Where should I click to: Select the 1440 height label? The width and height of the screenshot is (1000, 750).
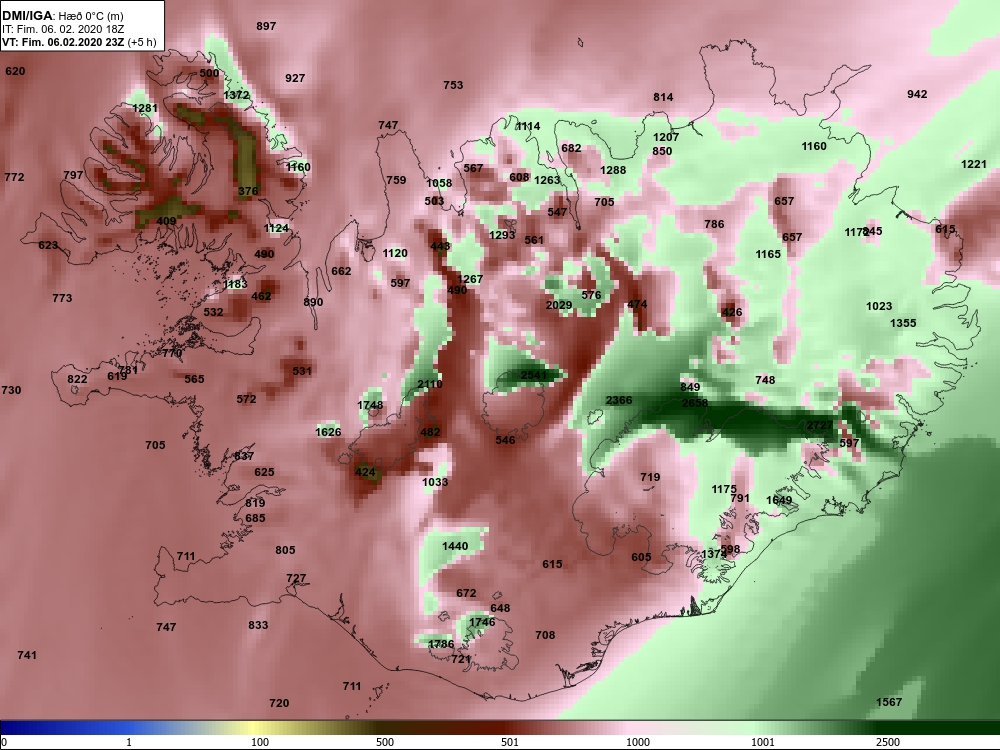point(455,547)
